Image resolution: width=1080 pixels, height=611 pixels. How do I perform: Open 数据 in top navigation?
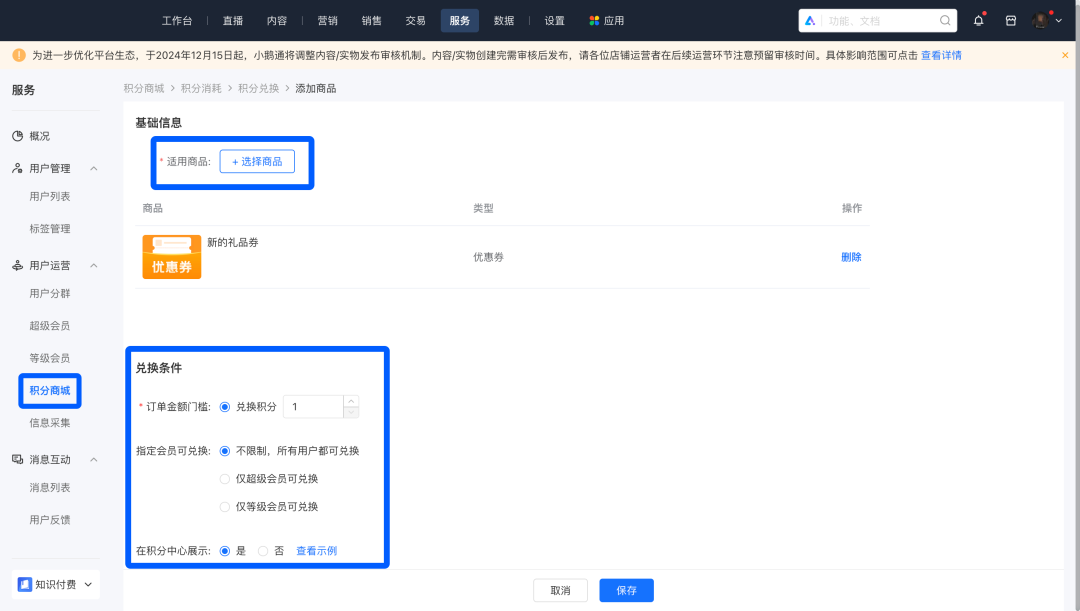pyautogui.click(x=504, y=21)
